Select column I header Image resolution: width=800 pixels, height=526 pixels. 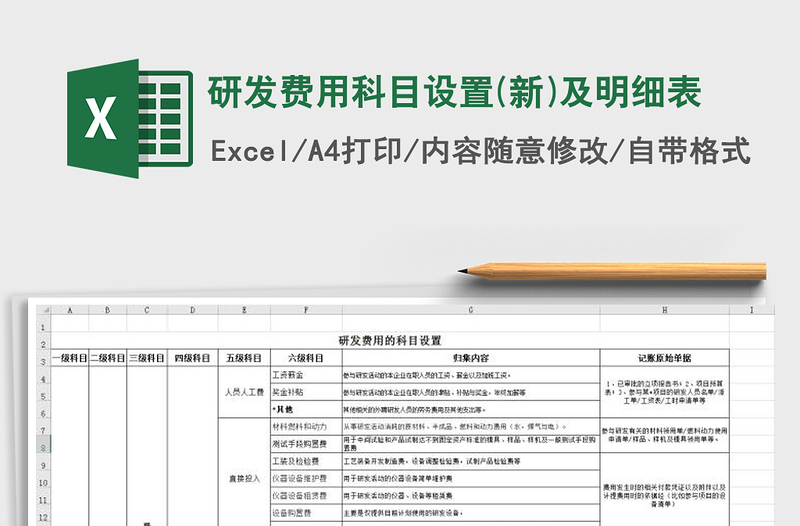pos(752,310)
